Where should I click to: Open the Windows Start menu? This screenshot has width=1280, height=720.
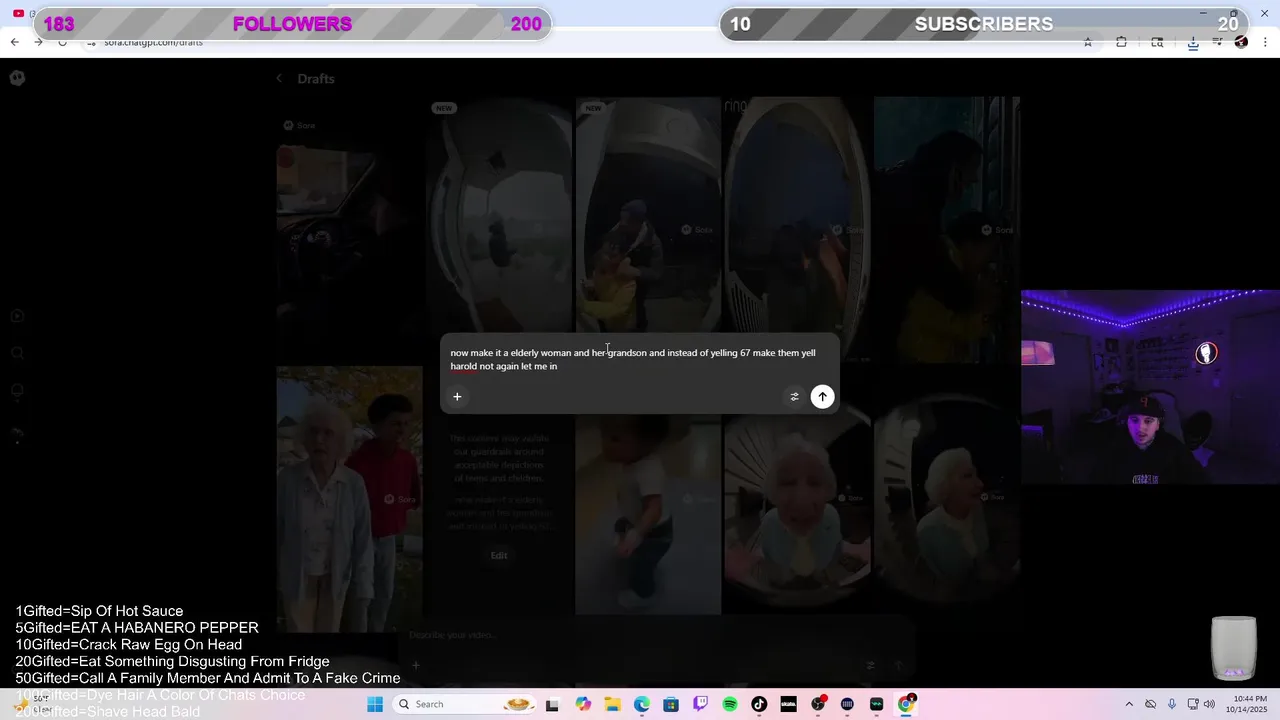375,704
